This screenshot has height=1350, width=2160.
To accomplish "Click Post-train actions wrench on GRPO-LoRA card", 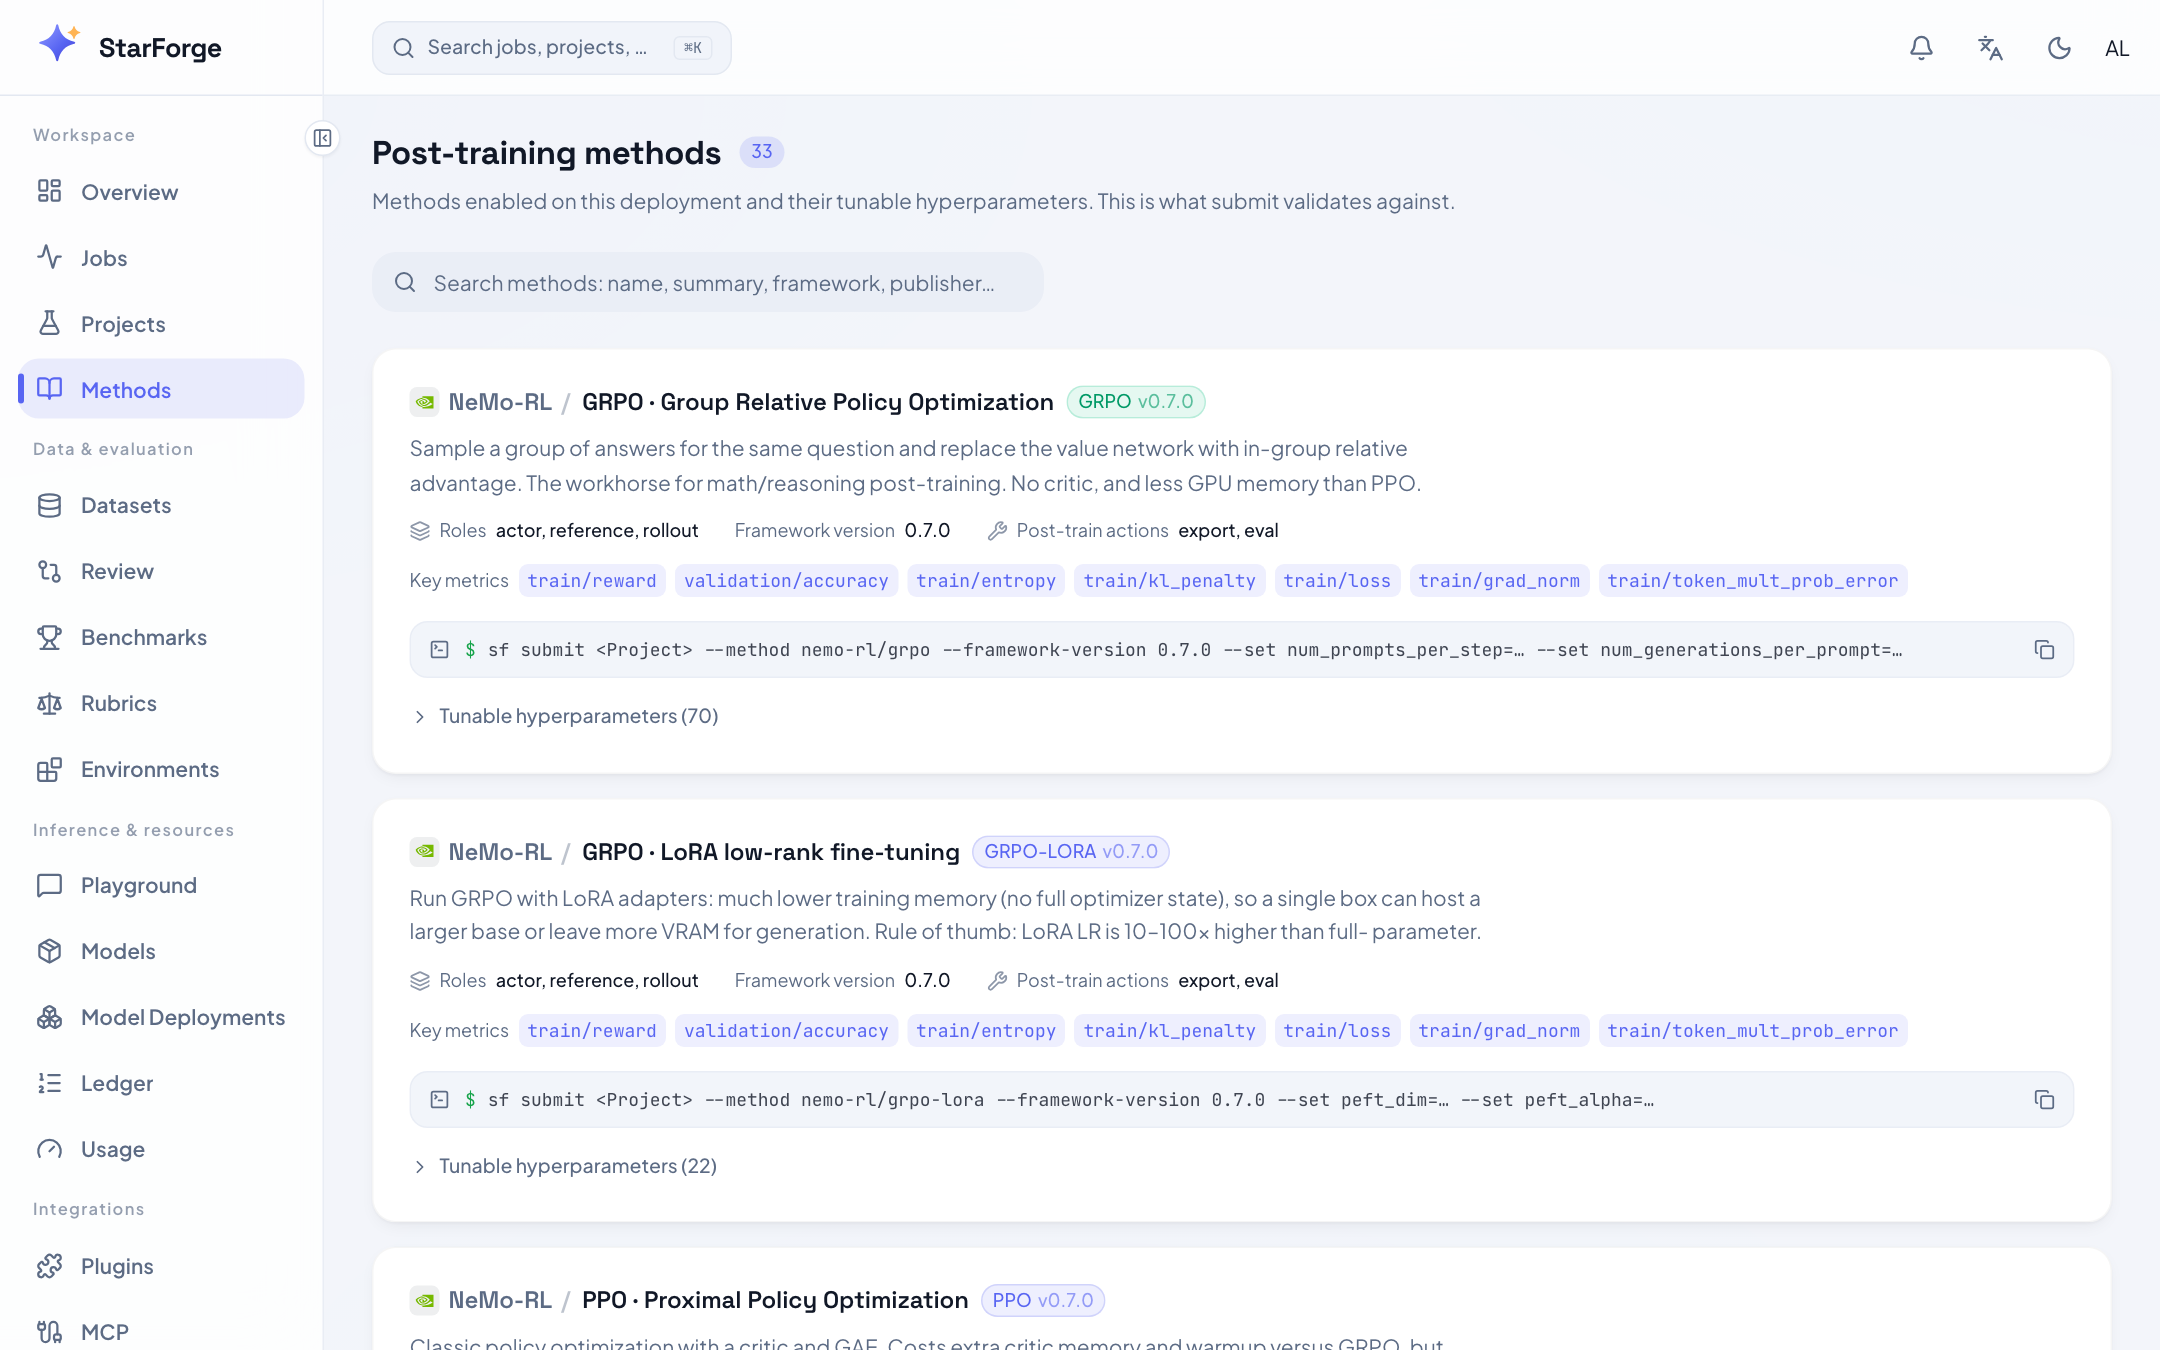I will [x=997, y=981].
